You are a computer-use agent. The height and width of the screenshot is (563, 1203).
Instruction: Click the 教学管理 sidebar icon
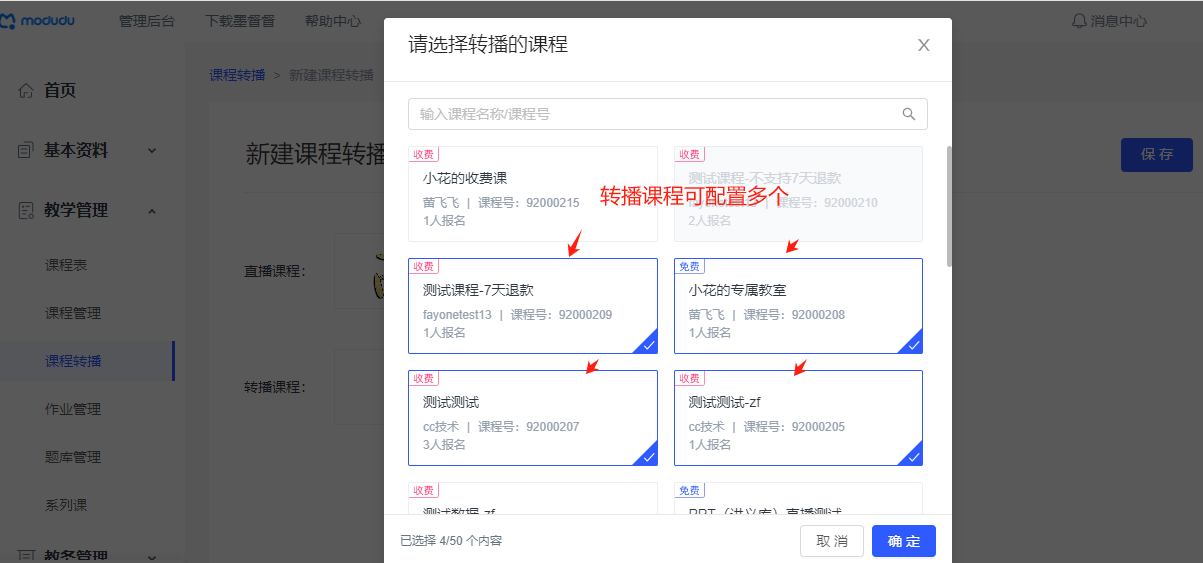[26, 211]
